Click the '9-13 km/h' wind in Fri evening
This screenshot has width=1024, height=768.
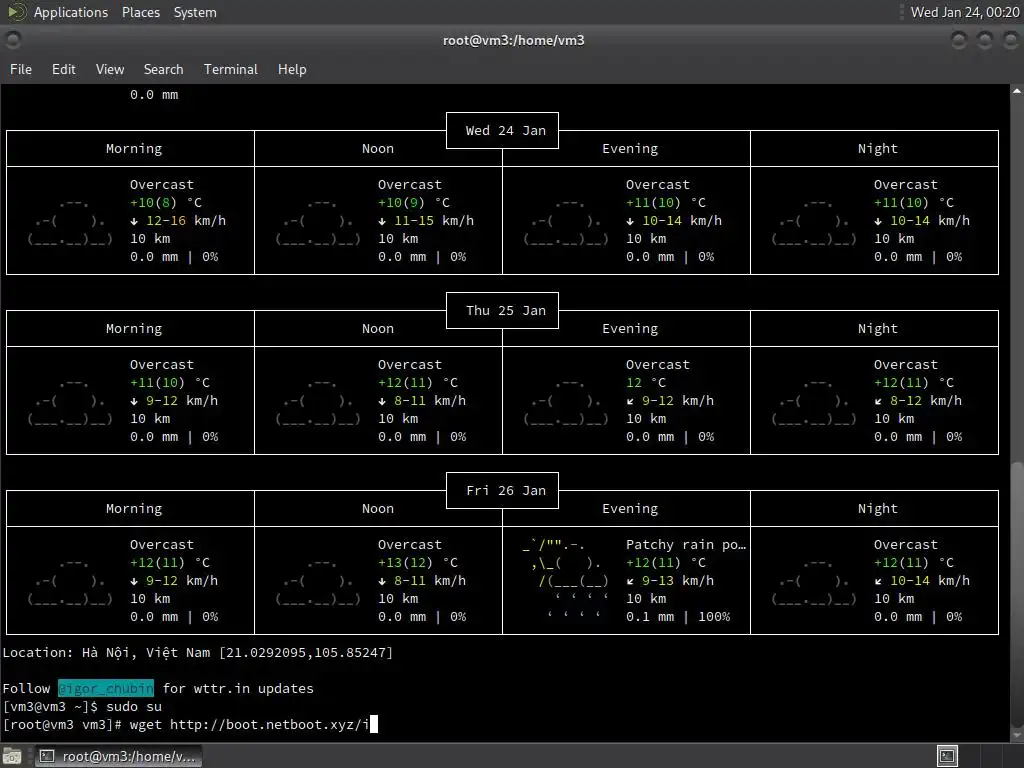pyautogui.click(x=677, y=581)
